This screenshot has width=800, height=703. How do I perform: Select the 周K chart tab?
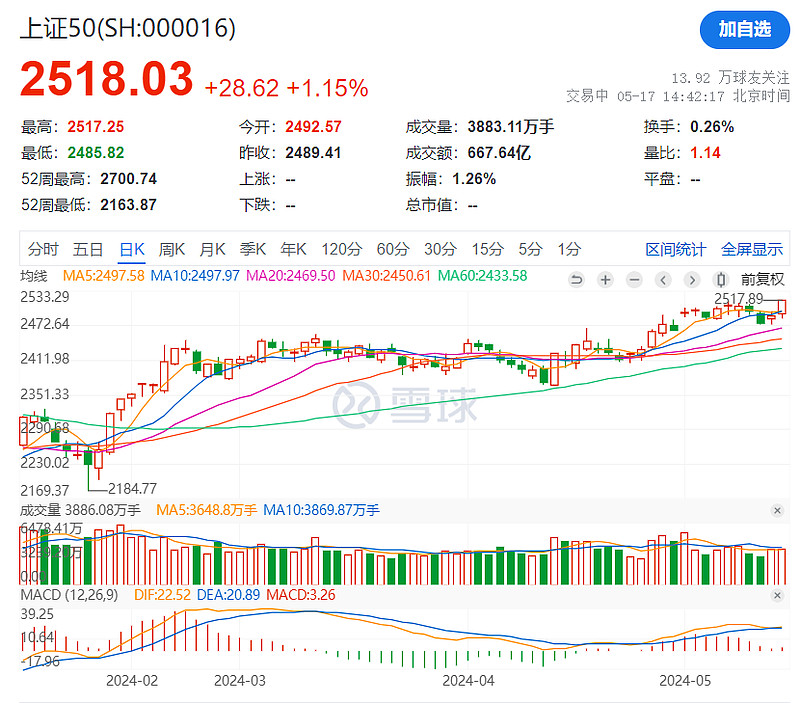pyautogui.click(x=172, y=249)
